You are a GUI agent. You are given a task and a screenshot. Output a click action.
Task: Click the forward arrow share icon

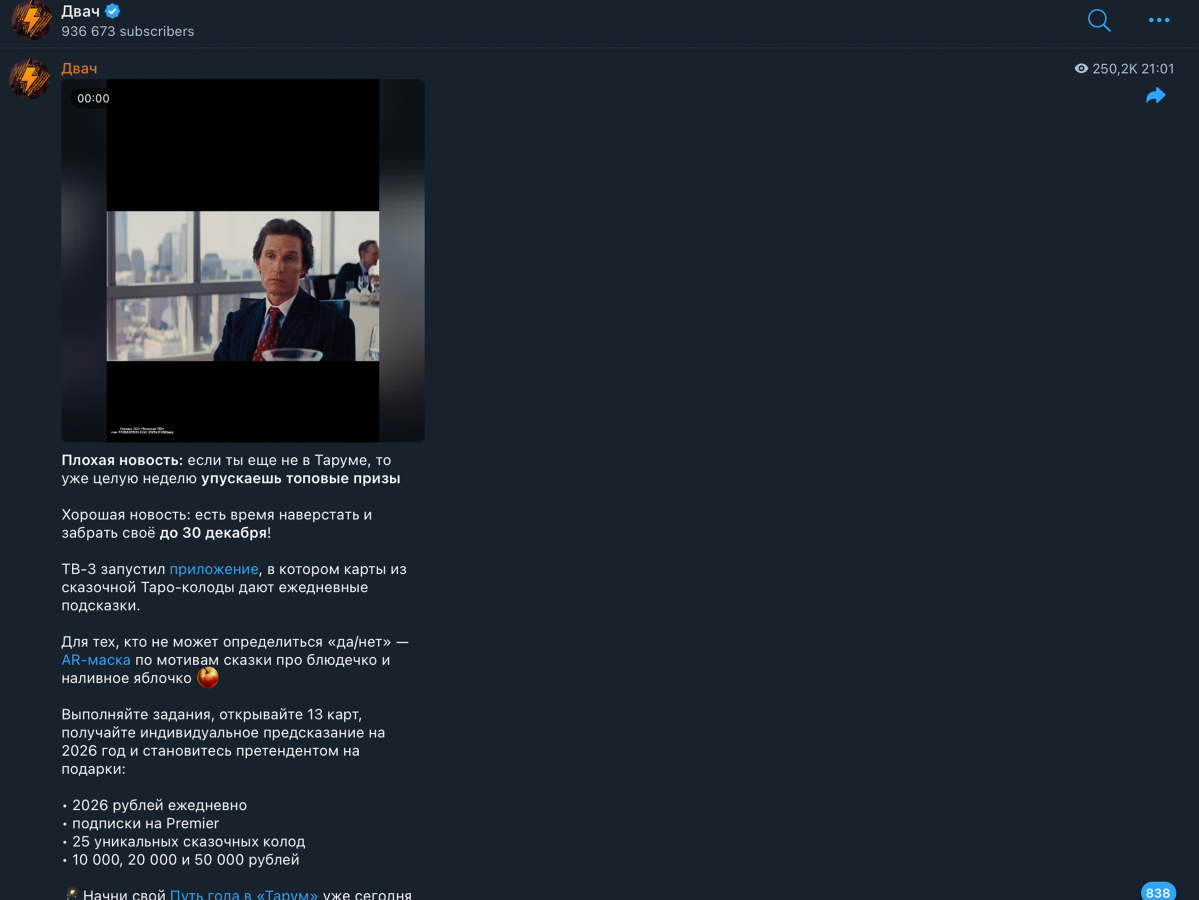click(x=1155, y=96)
